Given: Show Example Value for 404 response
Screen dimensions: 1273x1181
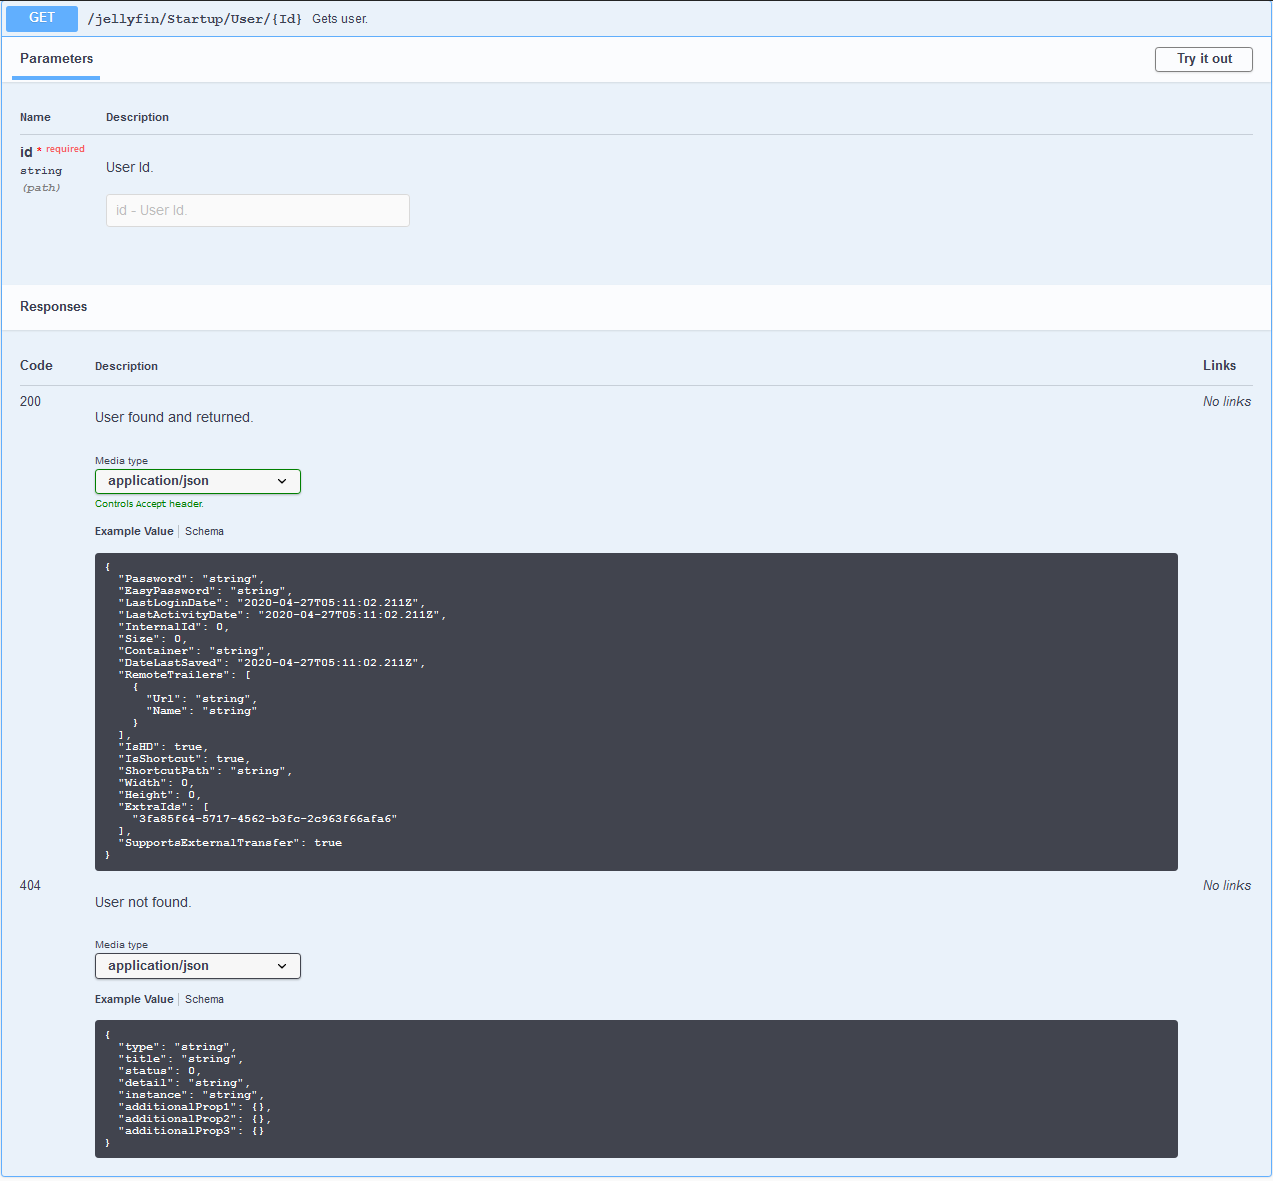Looking at the screenshot, I should tap(134, 999).
